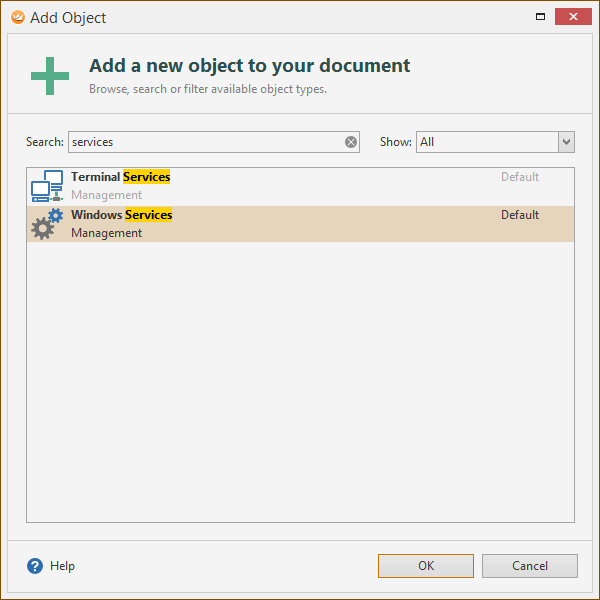Clear the search field with the X icon
This screenshot has width=600, height=600.
[351, 142]
